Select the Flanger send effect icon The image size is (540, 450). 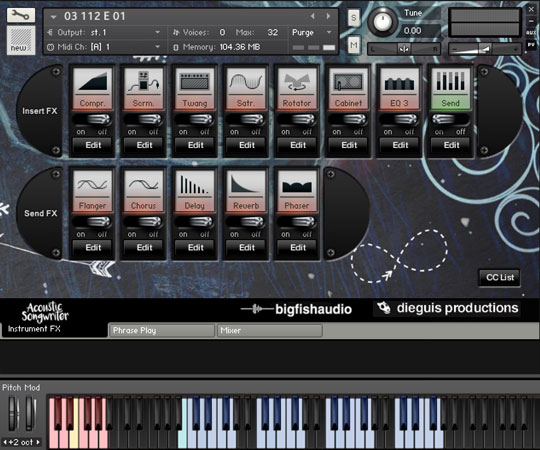pos(93,191)
